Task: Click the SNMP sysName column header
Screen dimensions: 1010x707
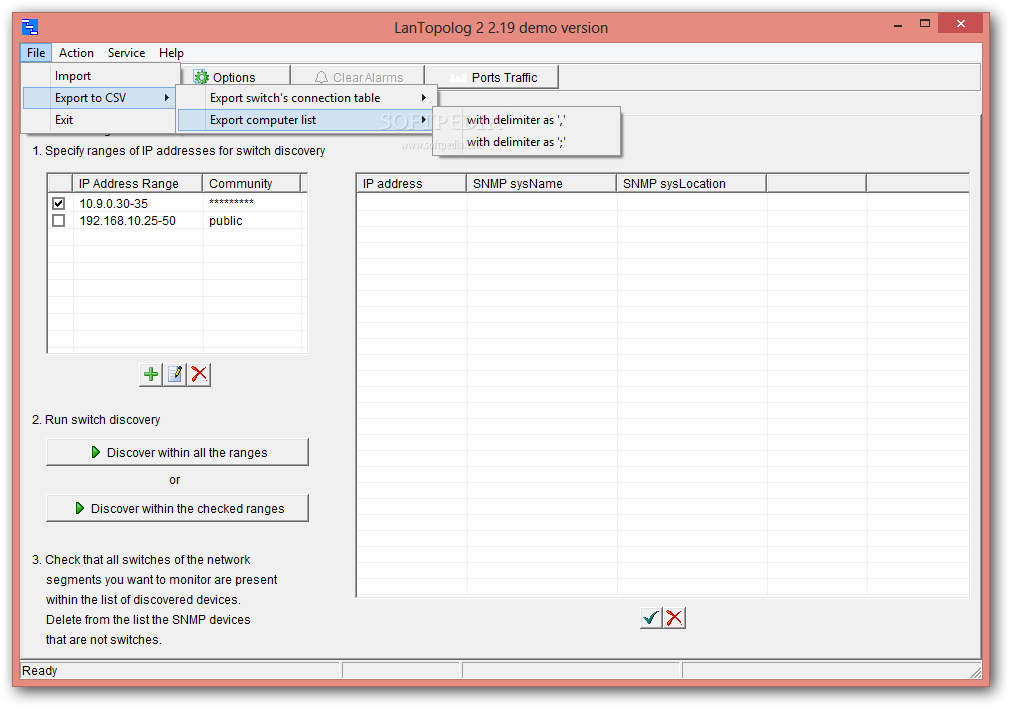Action: 541,184
